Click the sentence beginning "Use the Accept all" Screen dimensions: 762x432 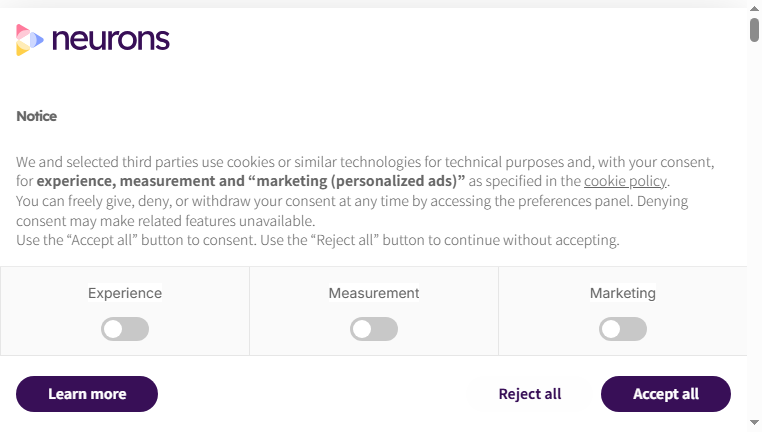[318, 240]
